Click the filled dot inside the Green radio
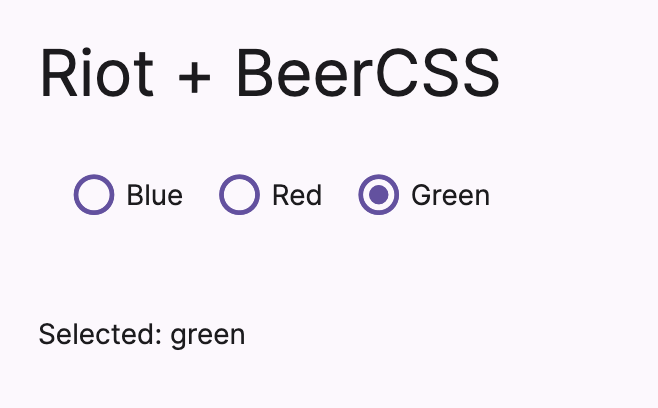 tap(379, 195)
